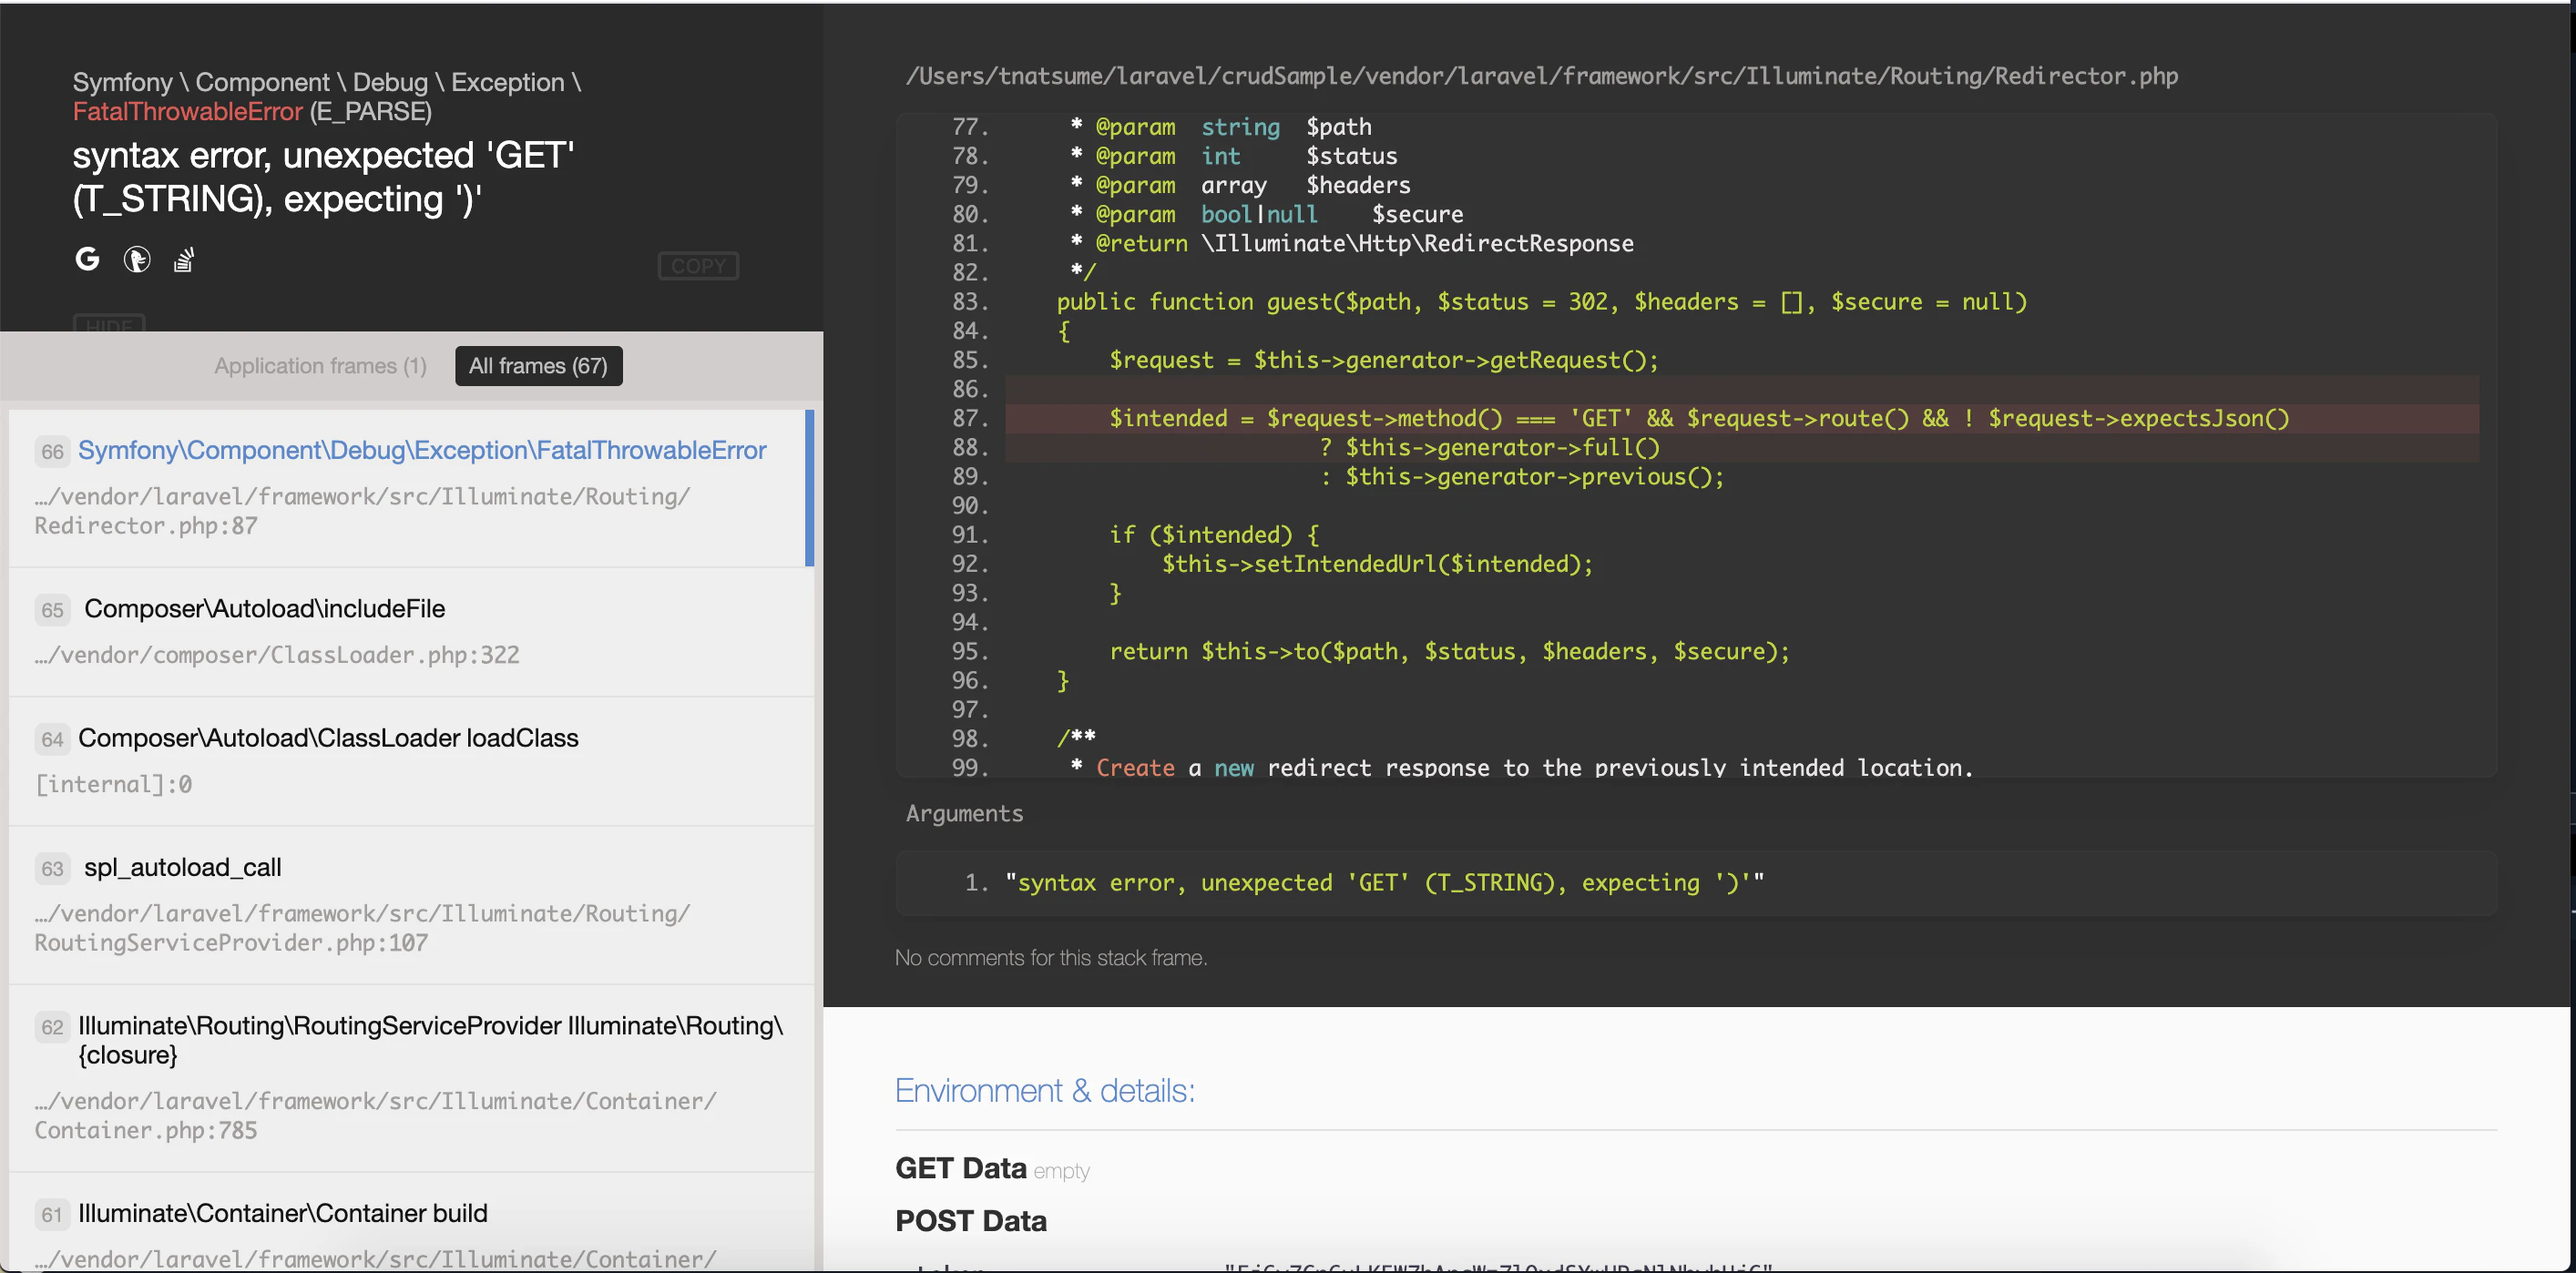Click the Arguments heading
The width and height of the screenshot is (2576, 1273).
(964, 814)
